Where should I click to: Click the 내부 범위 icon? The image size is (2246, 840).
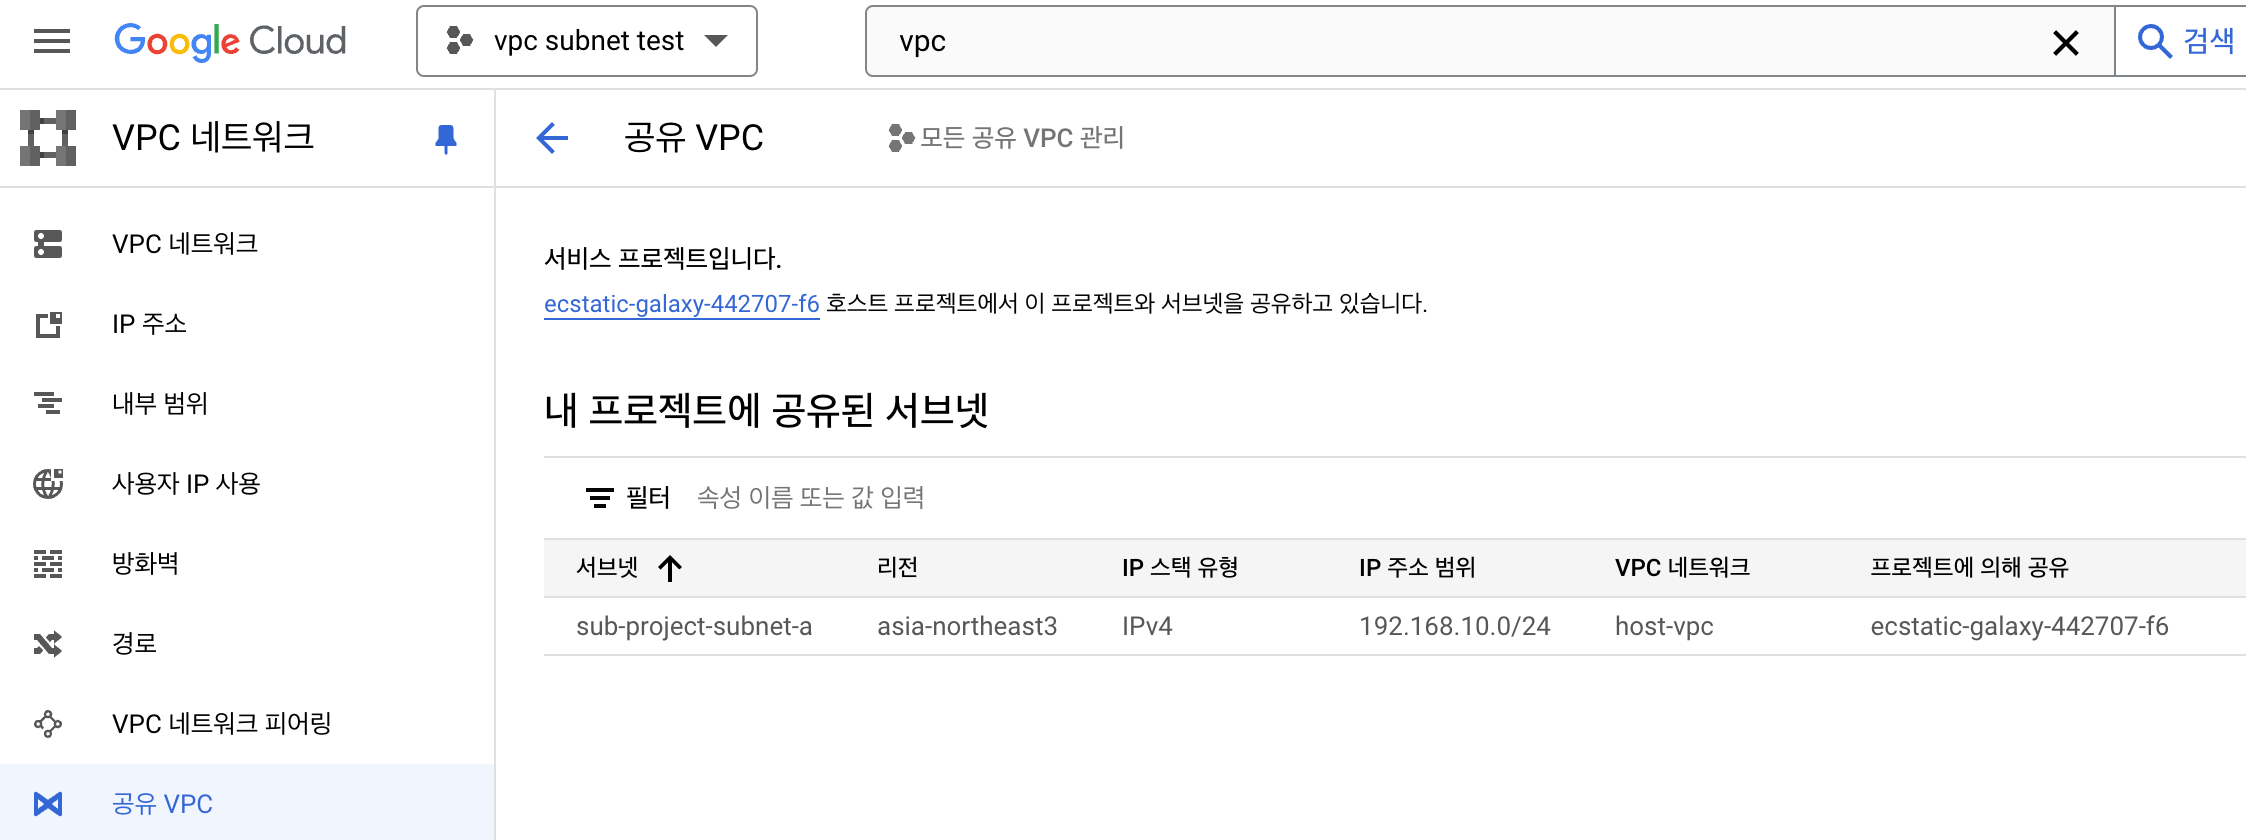coord(48,404)
